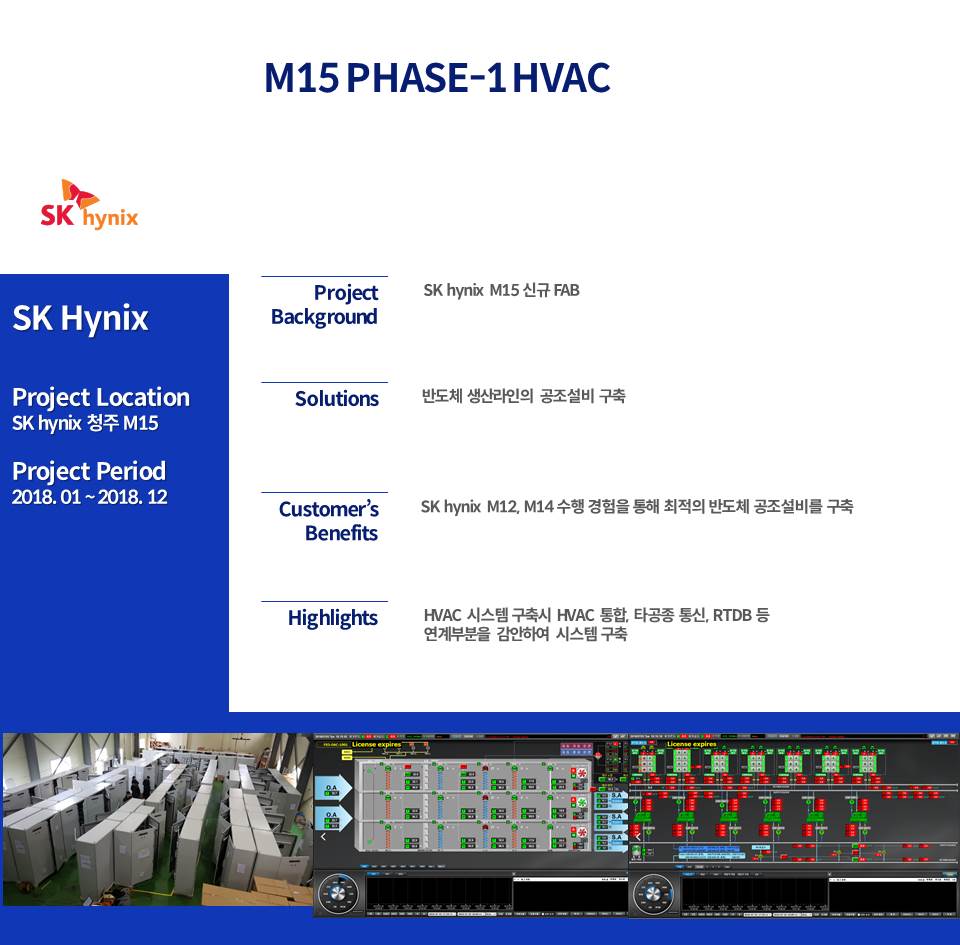This screenshot has width=960, height=945.
Task: Click the Customer's Benefits heading
Action: click(329, 521)
